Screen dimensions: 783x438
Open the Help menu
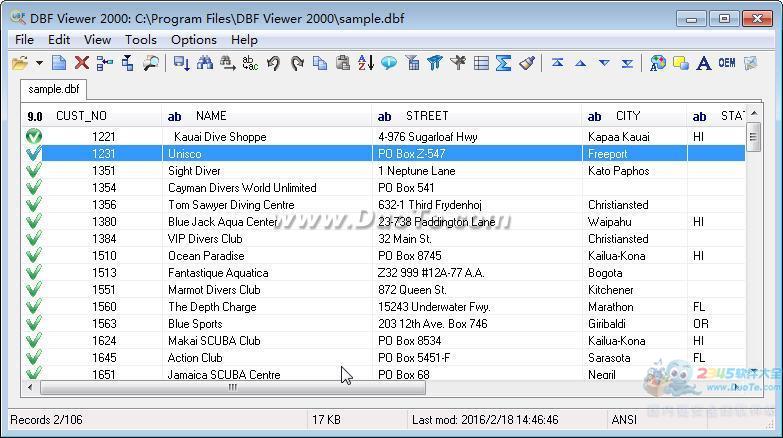click(x=244, y=39)
